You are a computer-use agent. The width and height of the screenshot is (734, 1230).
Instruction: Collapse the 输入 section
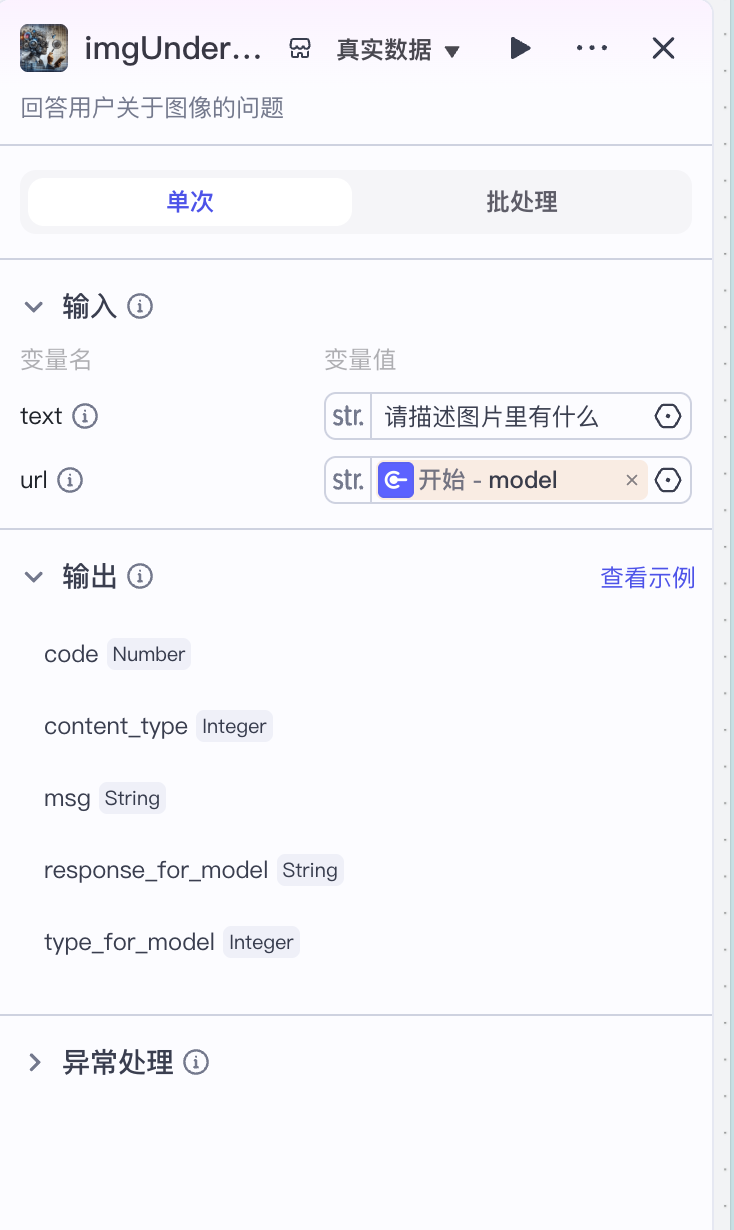pos(34,306)
